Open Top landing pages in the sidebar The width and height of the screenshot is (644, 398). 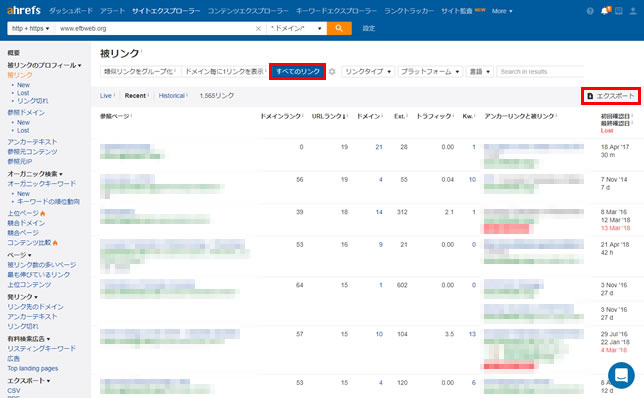click(33, 368)
